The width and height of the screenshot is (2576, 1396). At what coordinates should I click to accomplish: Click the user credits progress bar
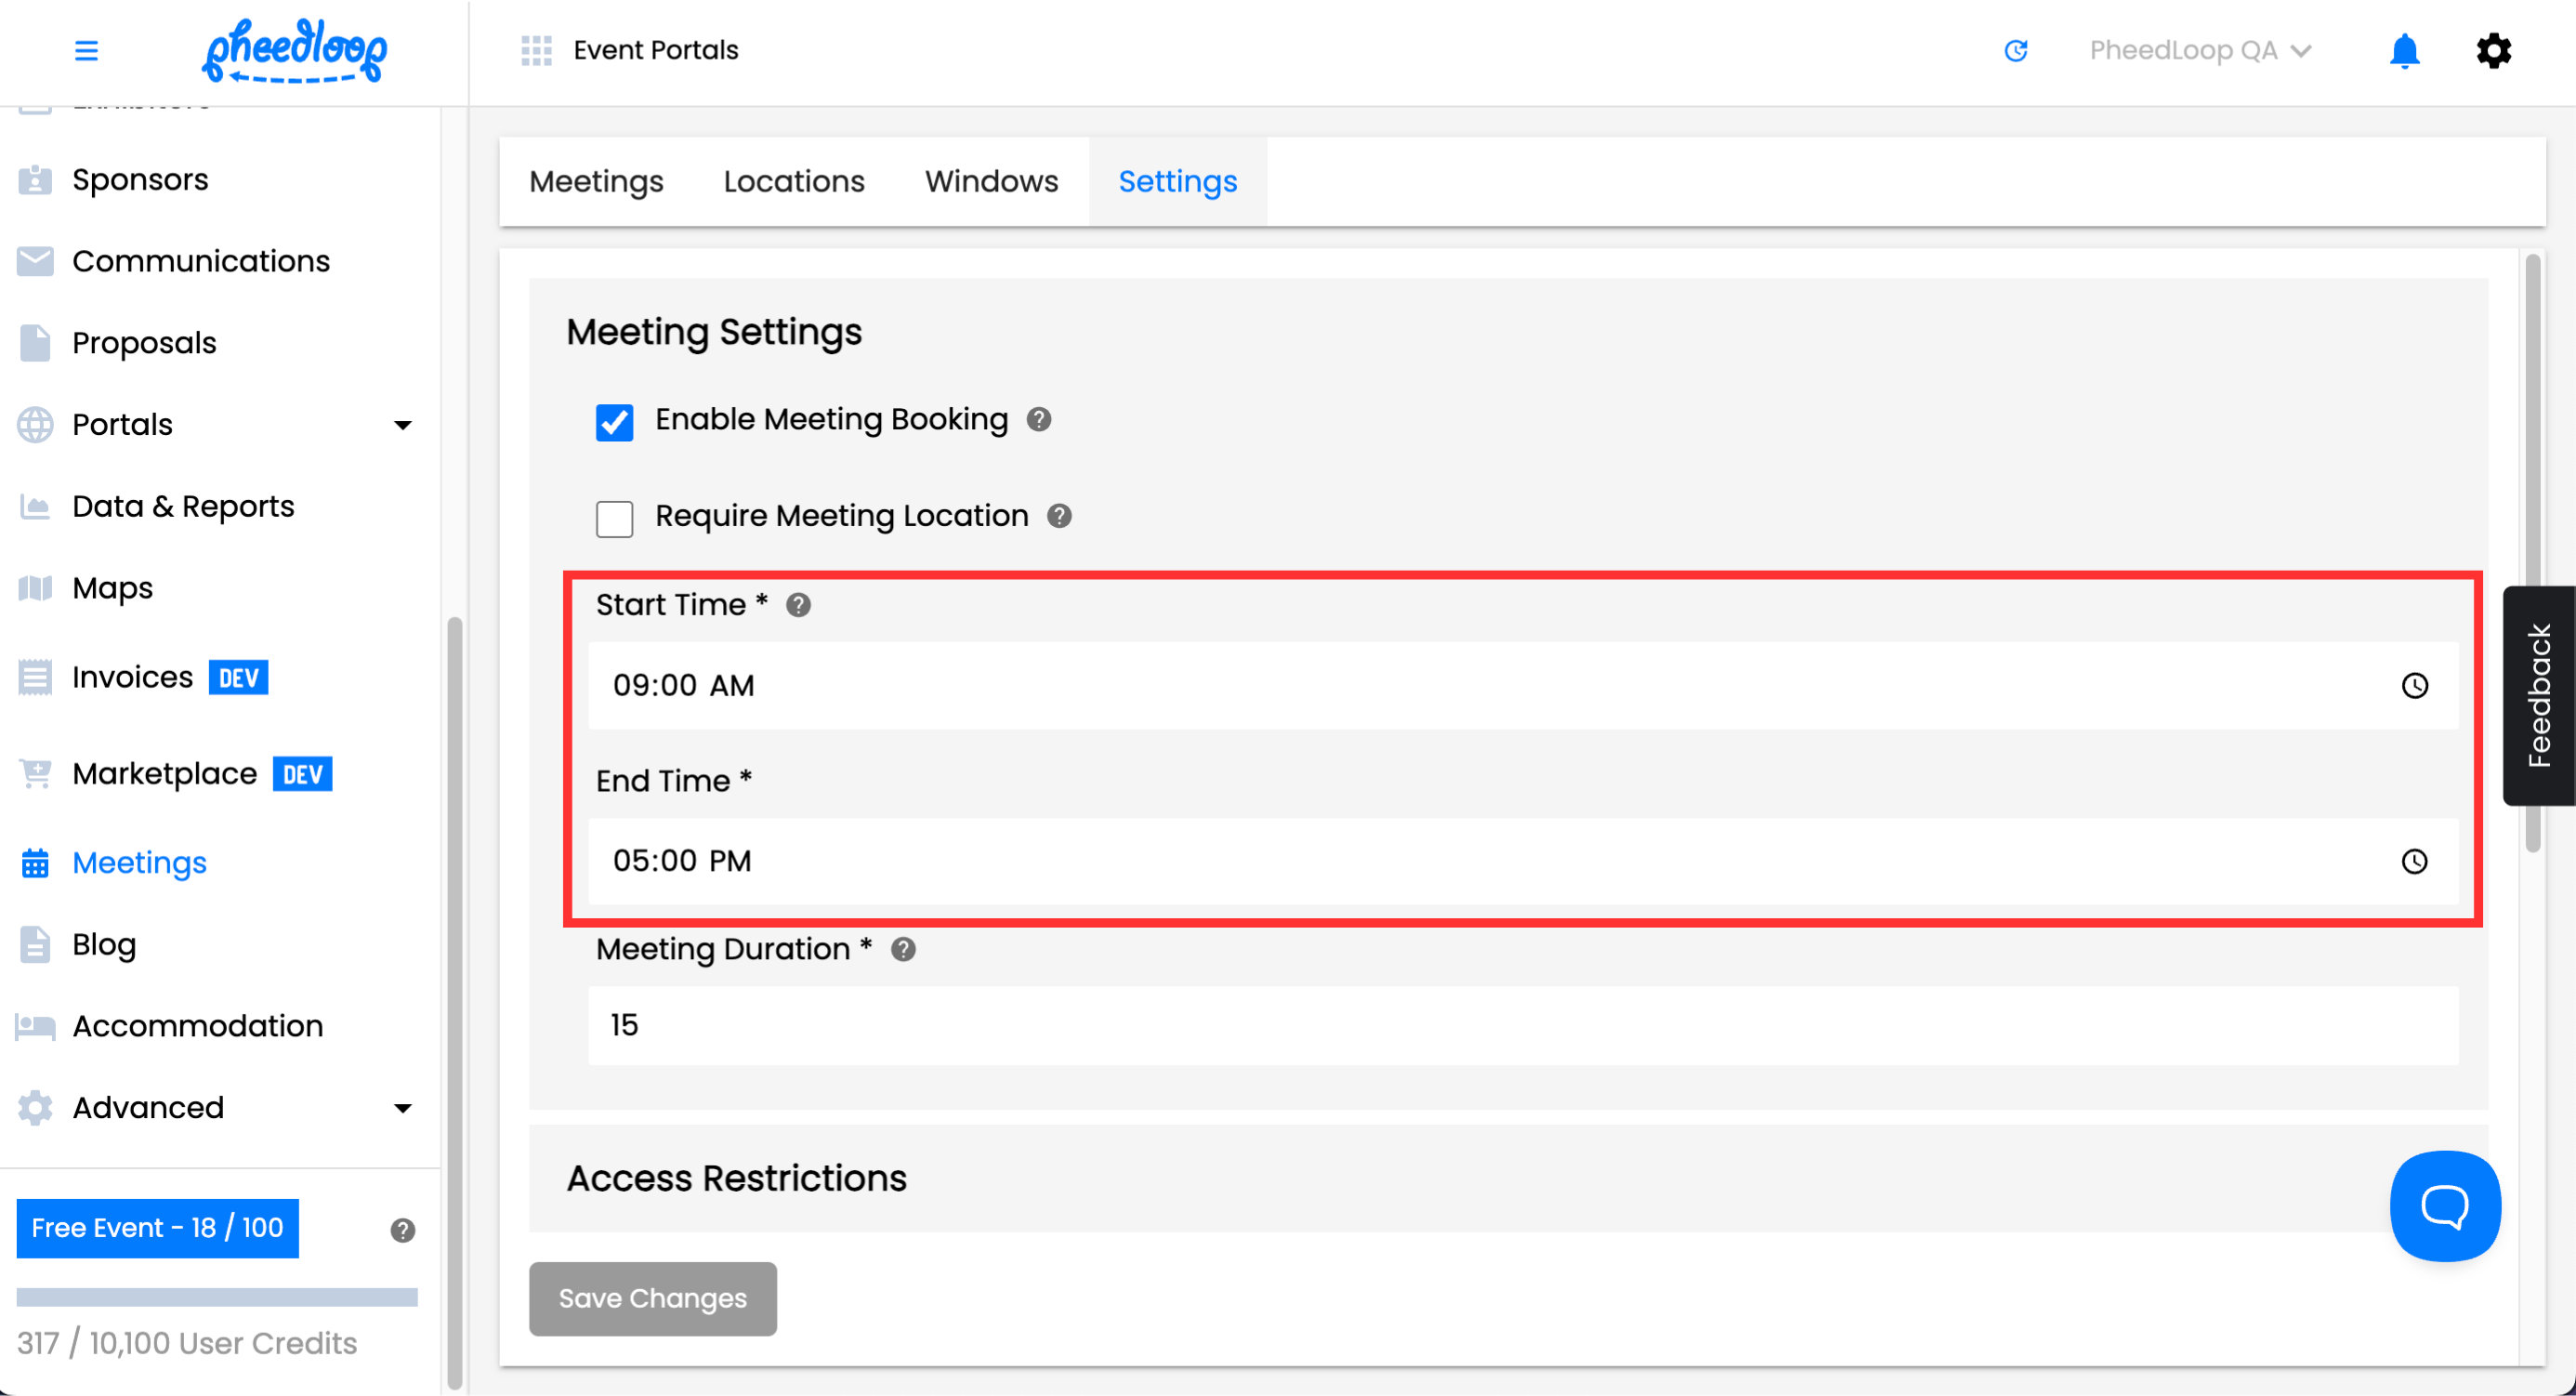tap(217, 1297)
